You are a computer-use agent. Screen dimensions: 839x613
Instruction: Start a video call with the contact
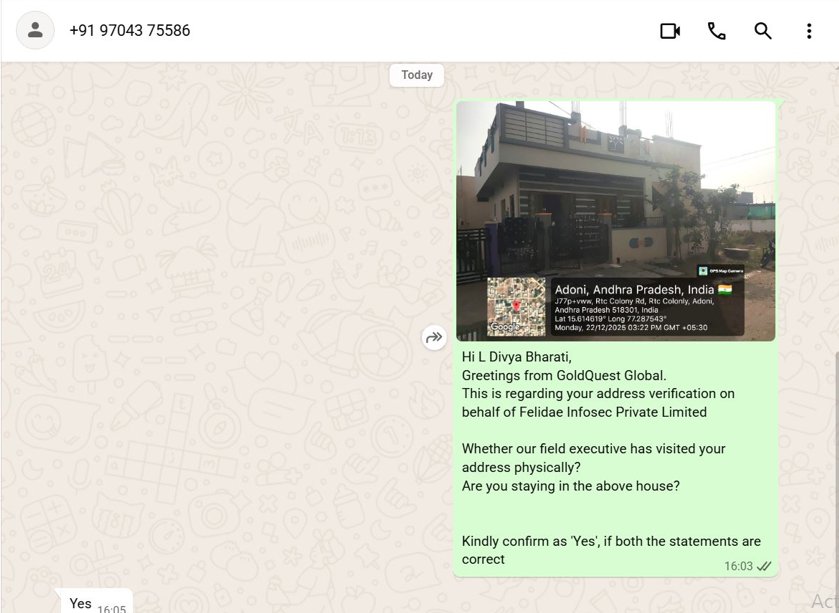click(670, 31)
